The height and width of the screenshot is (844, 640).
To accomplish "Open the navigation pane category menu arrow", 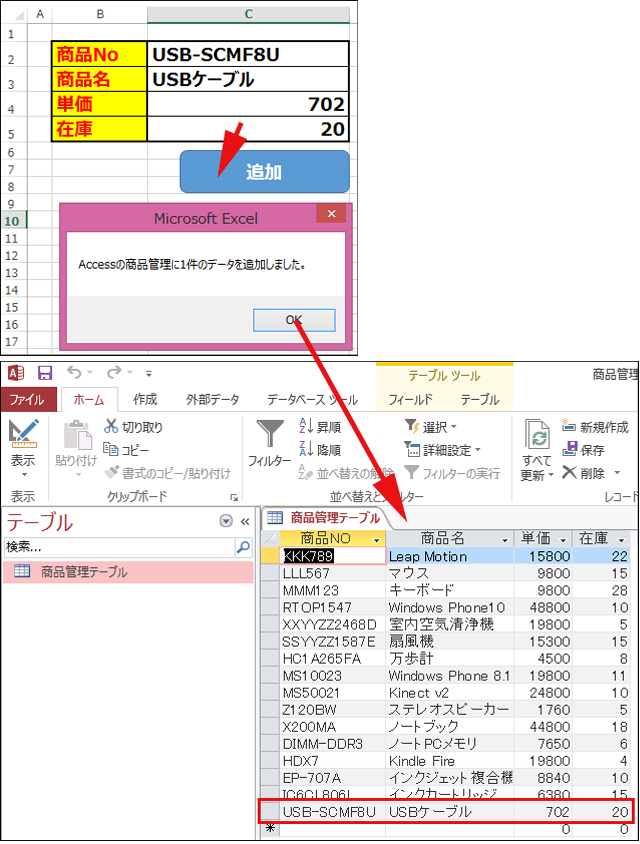I will (x=226, y=522).
